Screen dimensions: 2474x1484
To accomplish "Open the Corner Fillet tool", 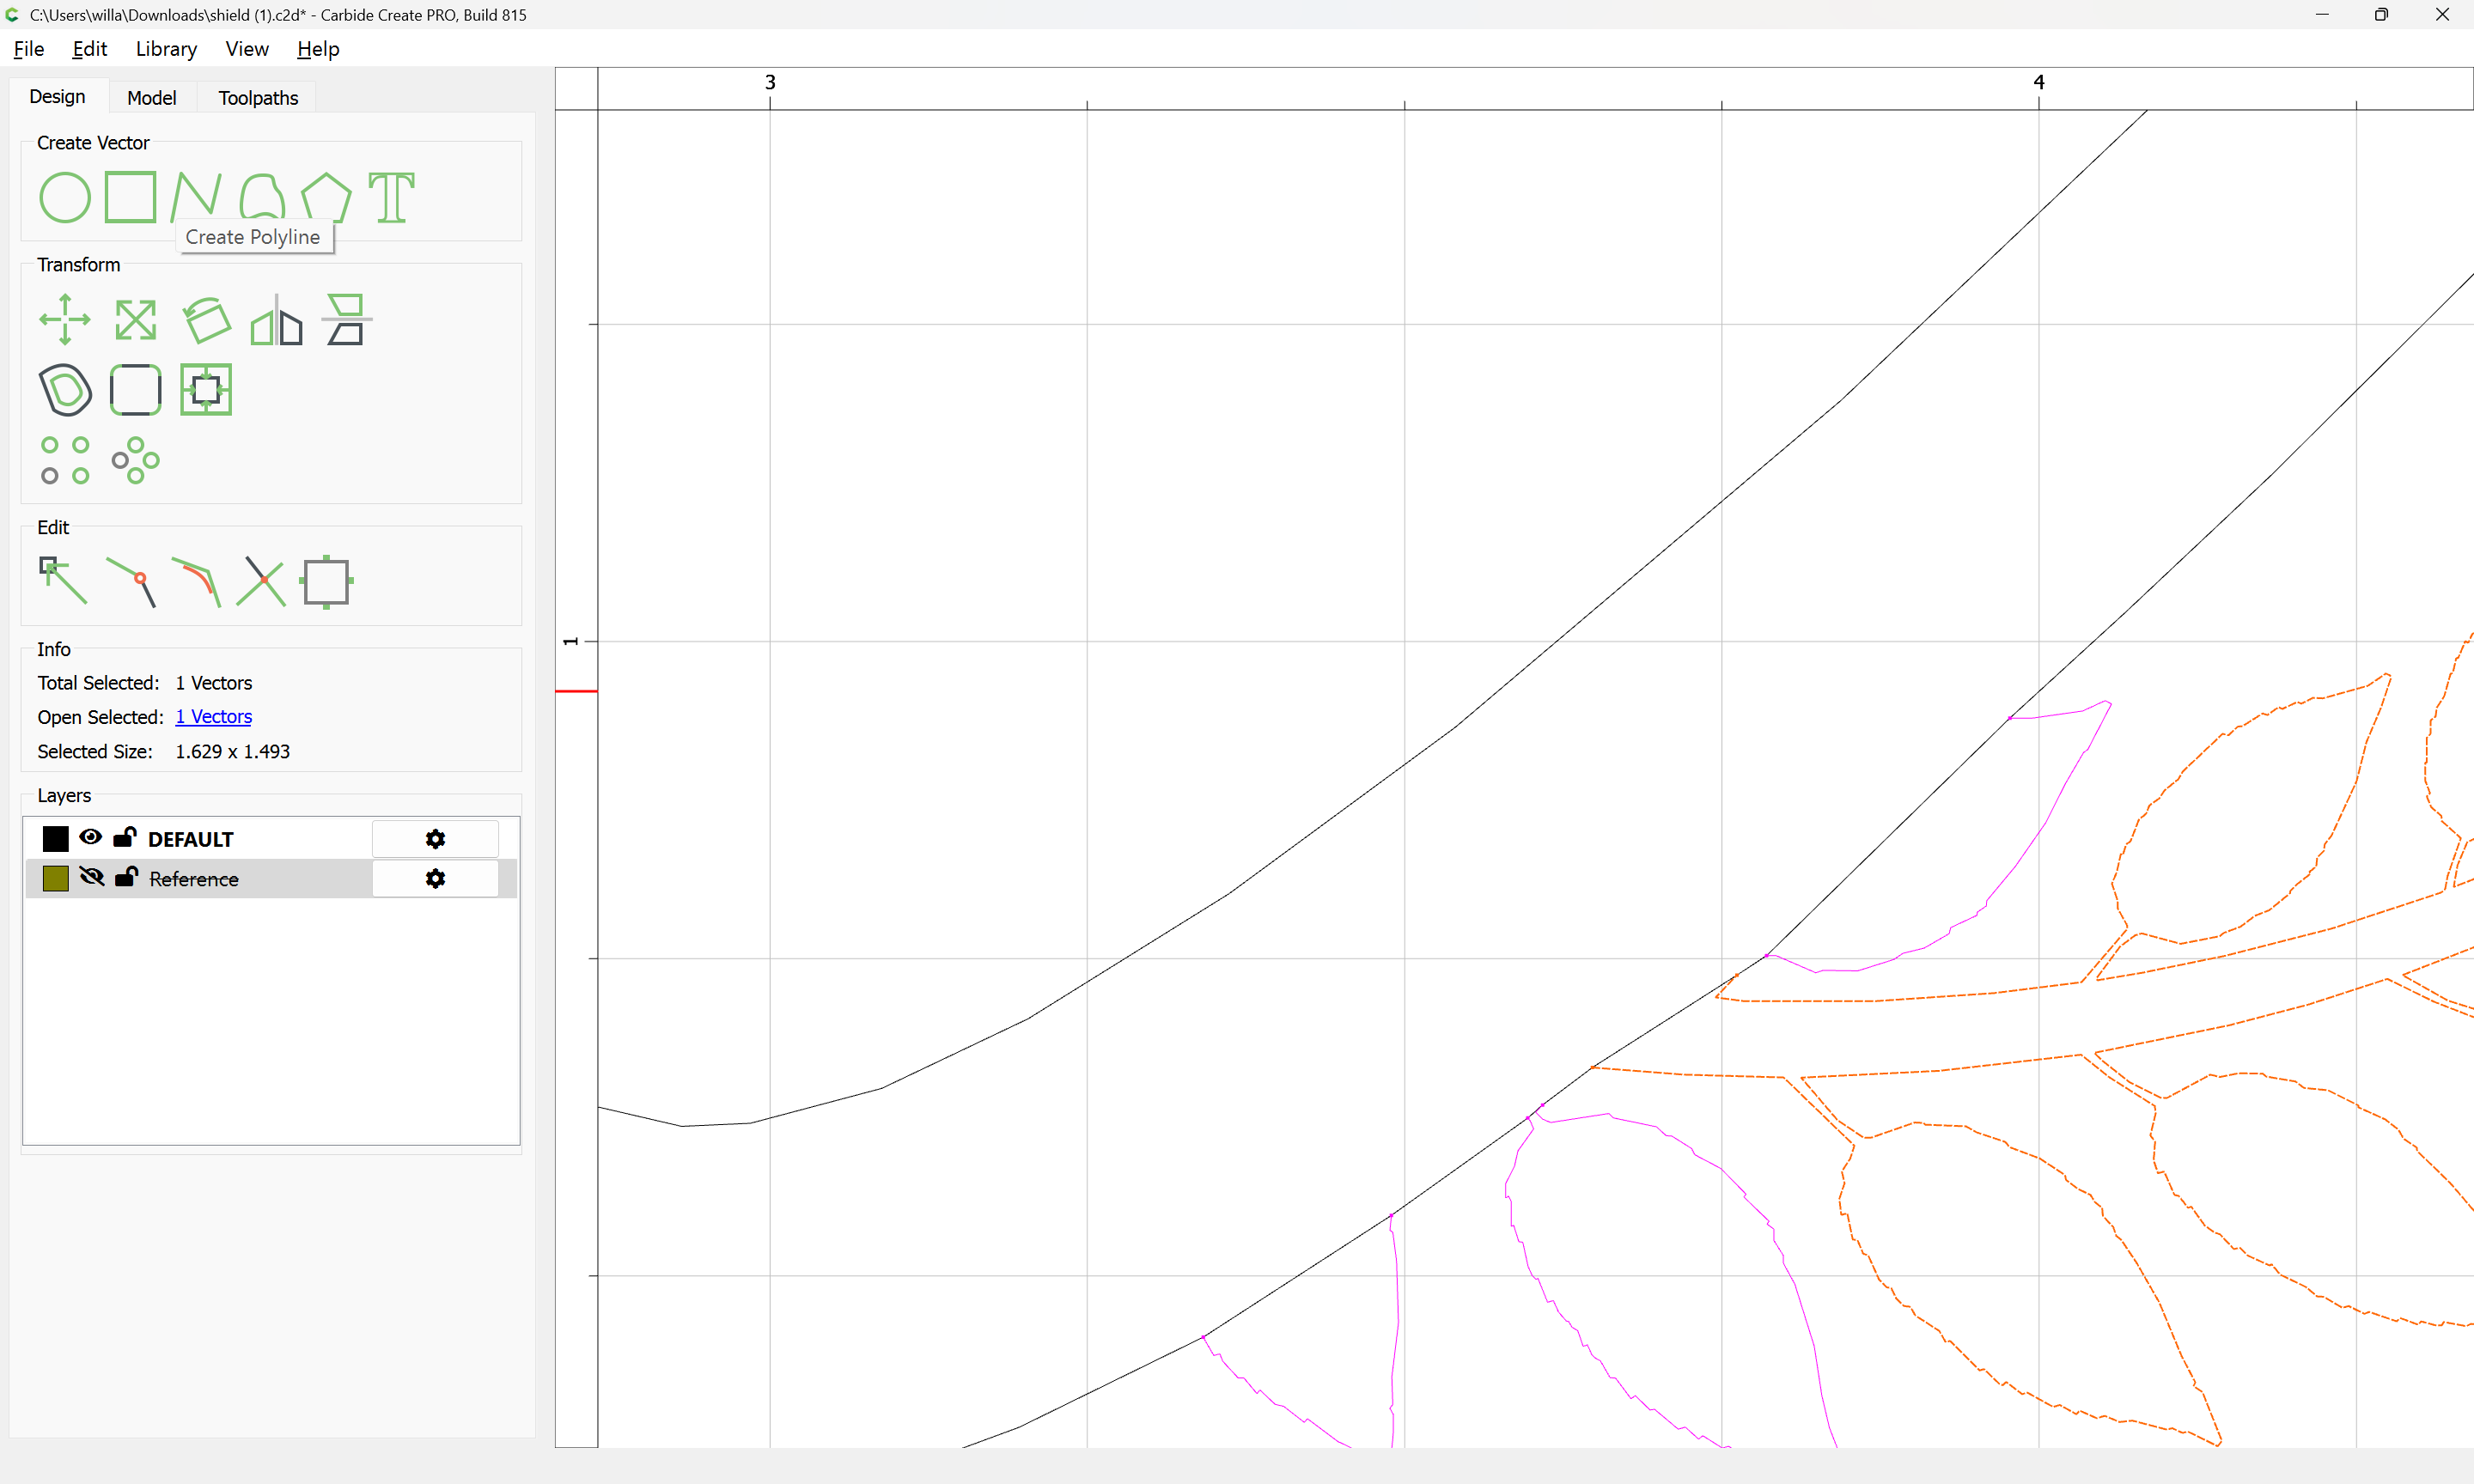I will click(135, 390).
